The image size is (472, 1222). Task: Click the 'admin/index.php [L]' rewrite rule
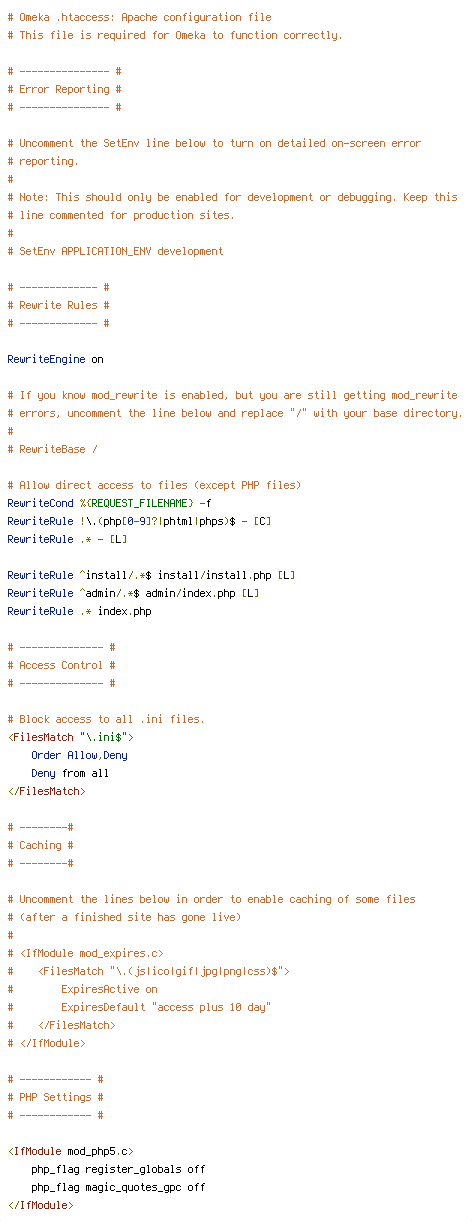click(133, 593)
